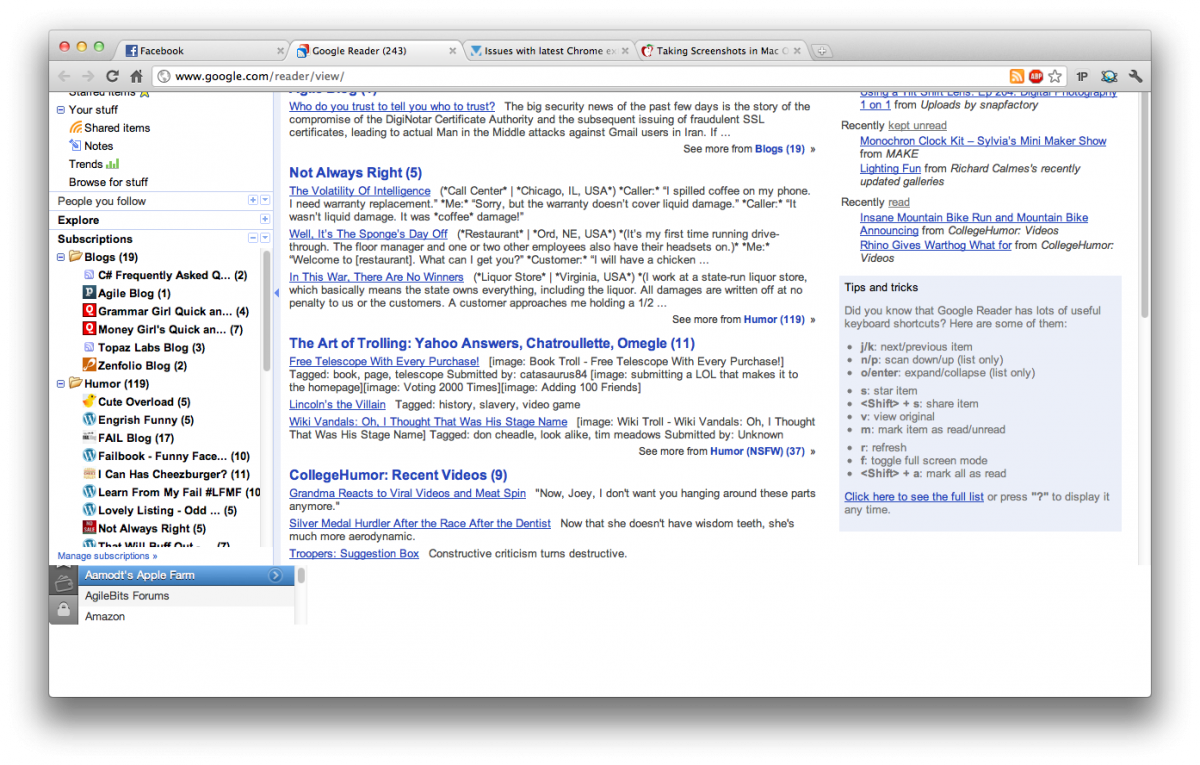Go to the home page via house icon

(136, 76)
